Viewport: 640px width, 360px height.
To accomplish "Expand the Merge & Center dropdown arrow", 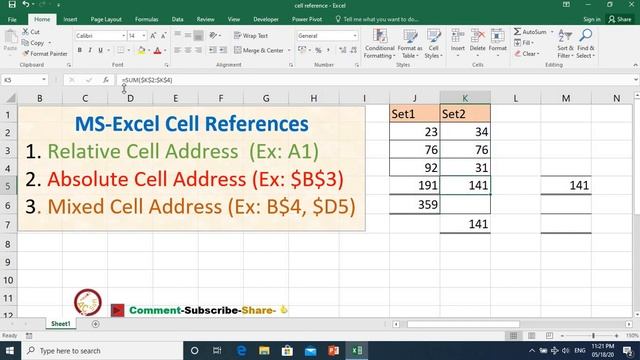I will click(x=289, y=50).
